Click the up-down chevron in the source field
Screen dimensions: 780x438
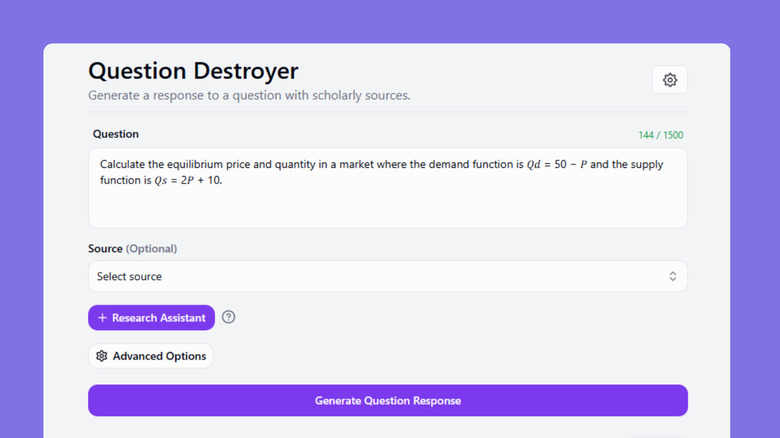point(672,276)
